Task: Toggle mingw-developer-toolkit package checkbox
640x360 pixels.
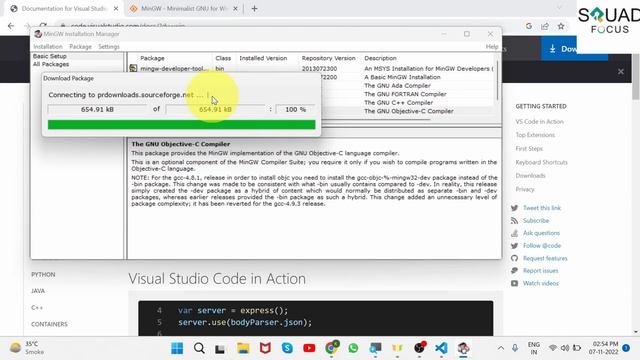Action: (133, 68)
